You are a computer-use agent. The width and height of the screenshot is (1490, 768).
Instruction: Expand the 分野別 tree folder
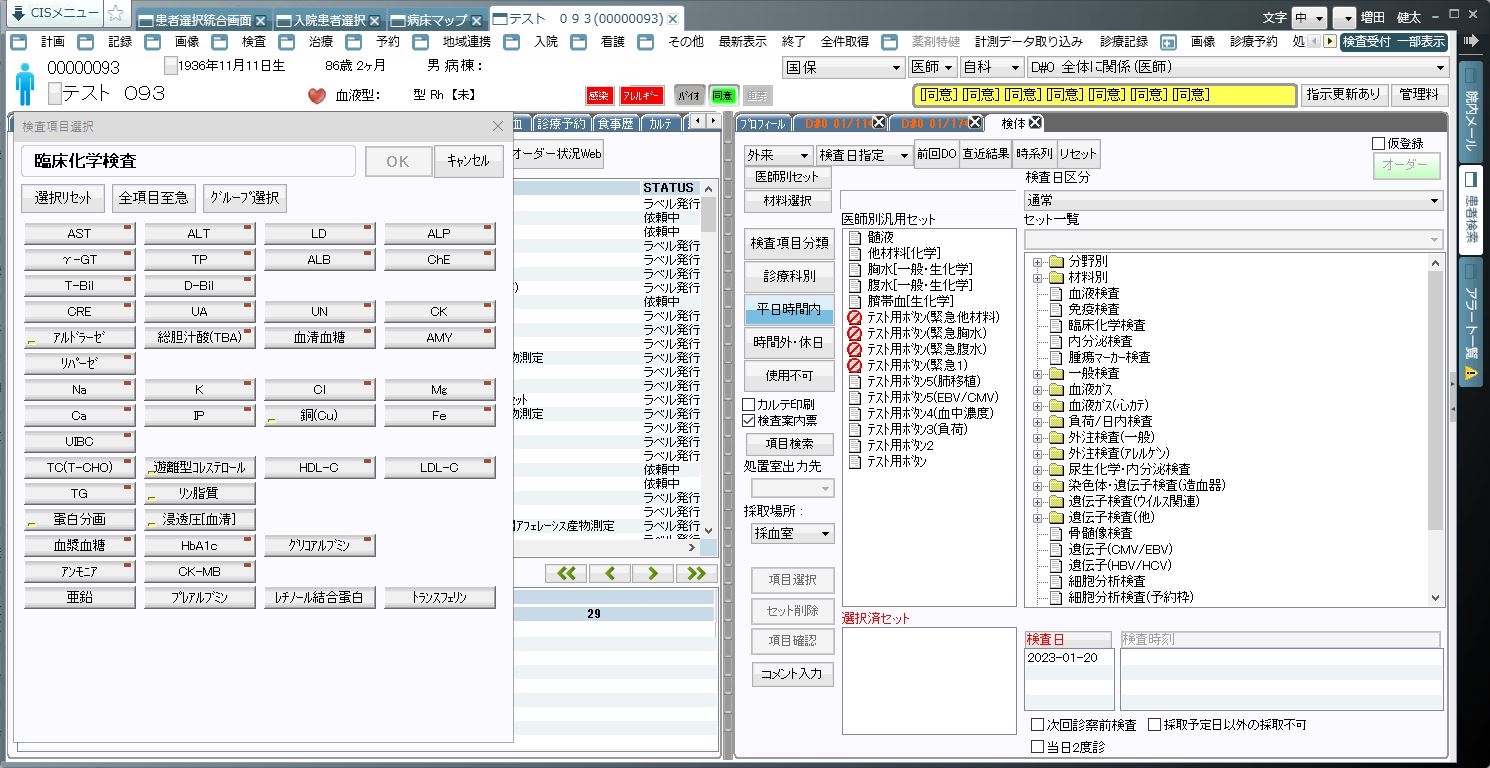[1038, 262]
